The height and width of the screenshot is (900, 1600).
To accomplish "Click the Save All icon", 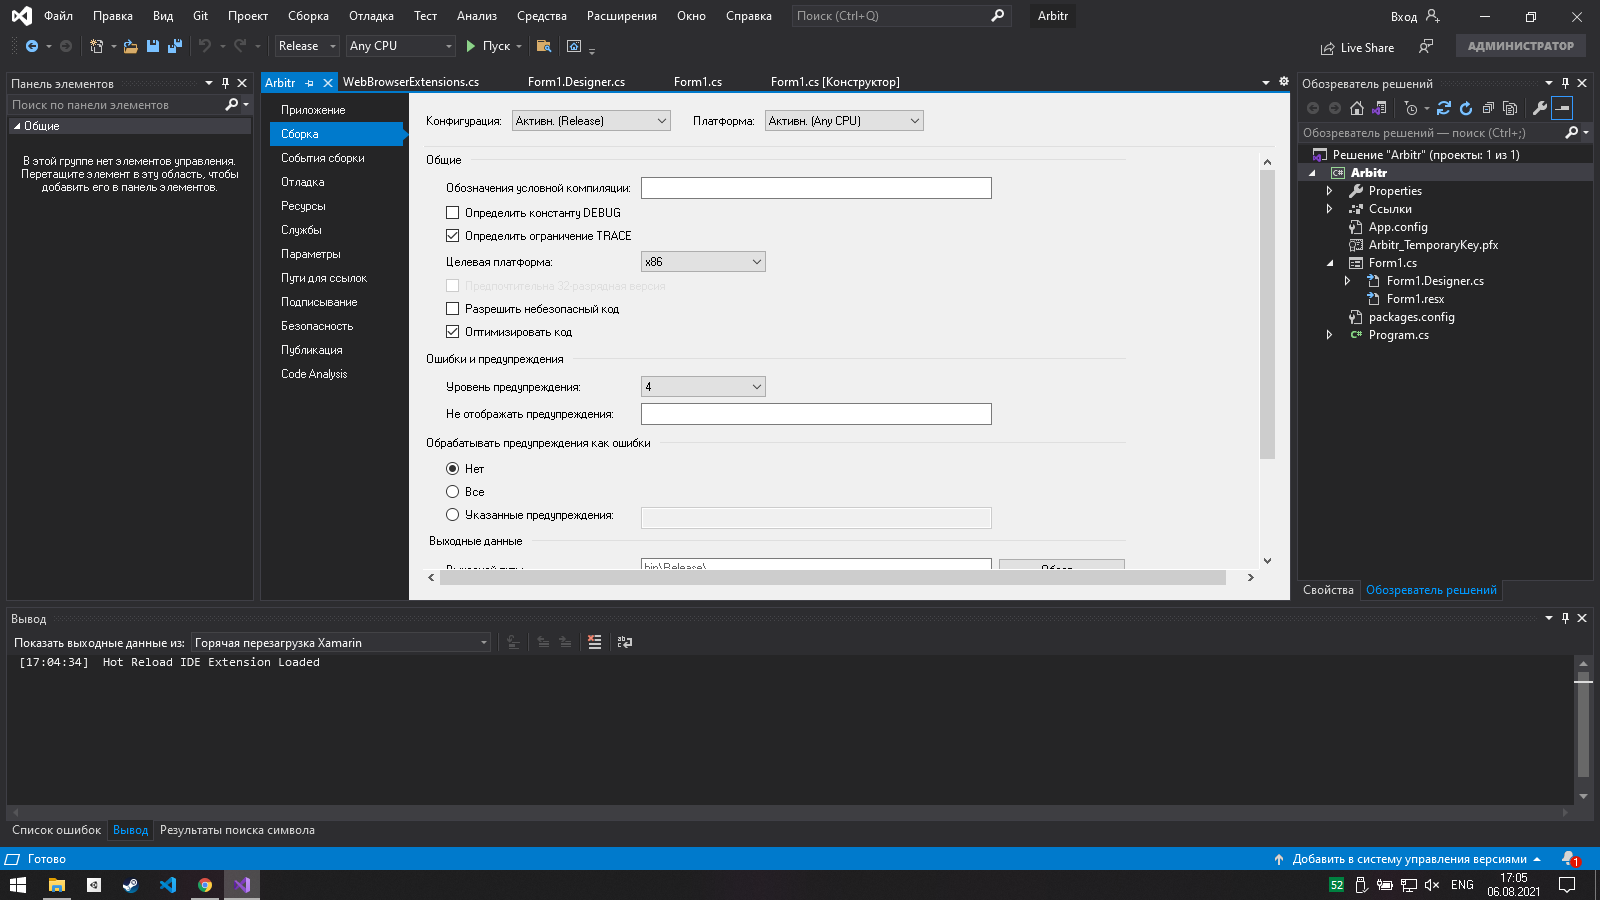I will (x=175, y=46).
